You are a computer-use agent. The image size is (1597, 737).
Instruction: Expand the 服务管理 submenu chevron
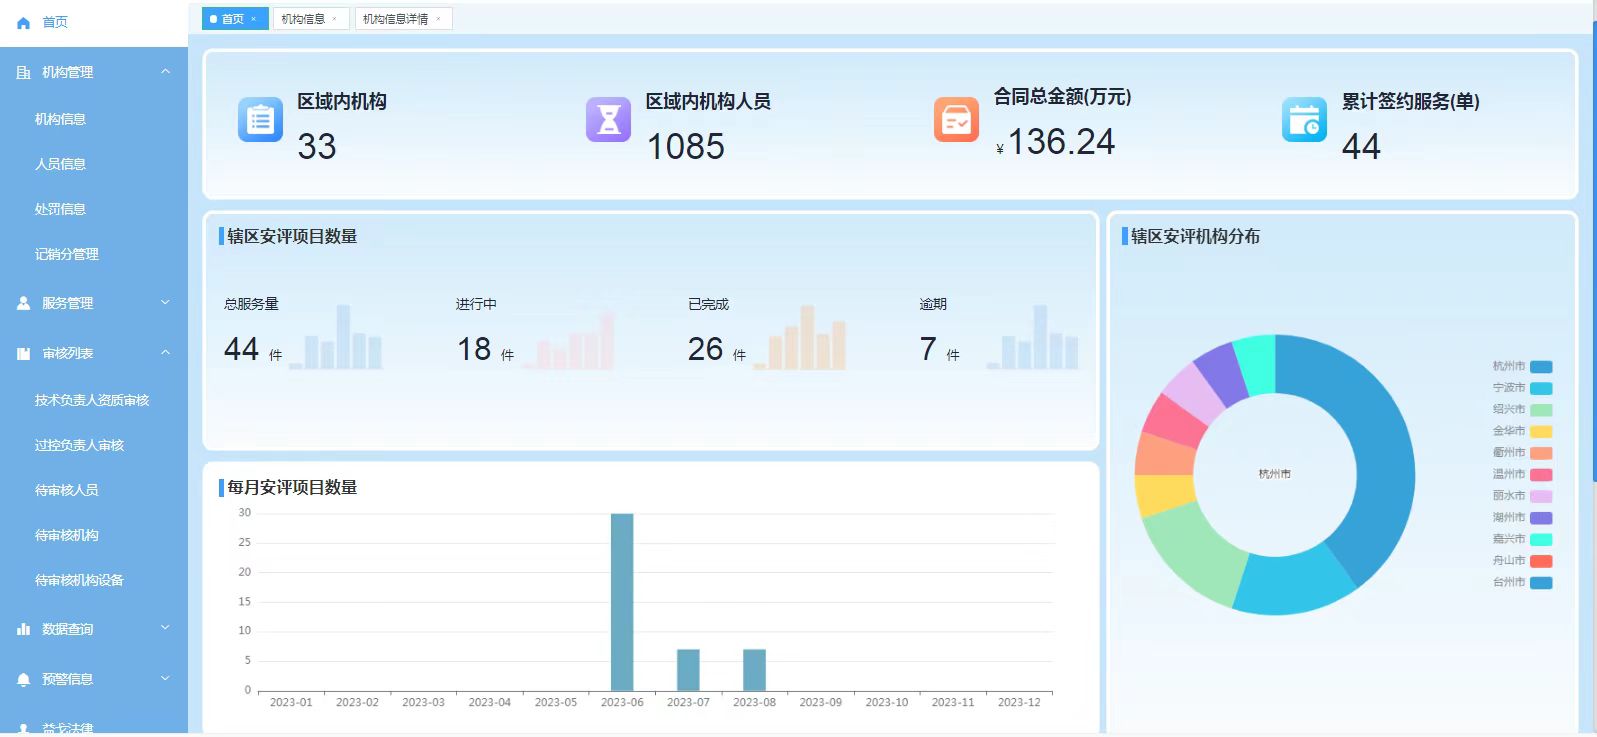click(166, 303)
